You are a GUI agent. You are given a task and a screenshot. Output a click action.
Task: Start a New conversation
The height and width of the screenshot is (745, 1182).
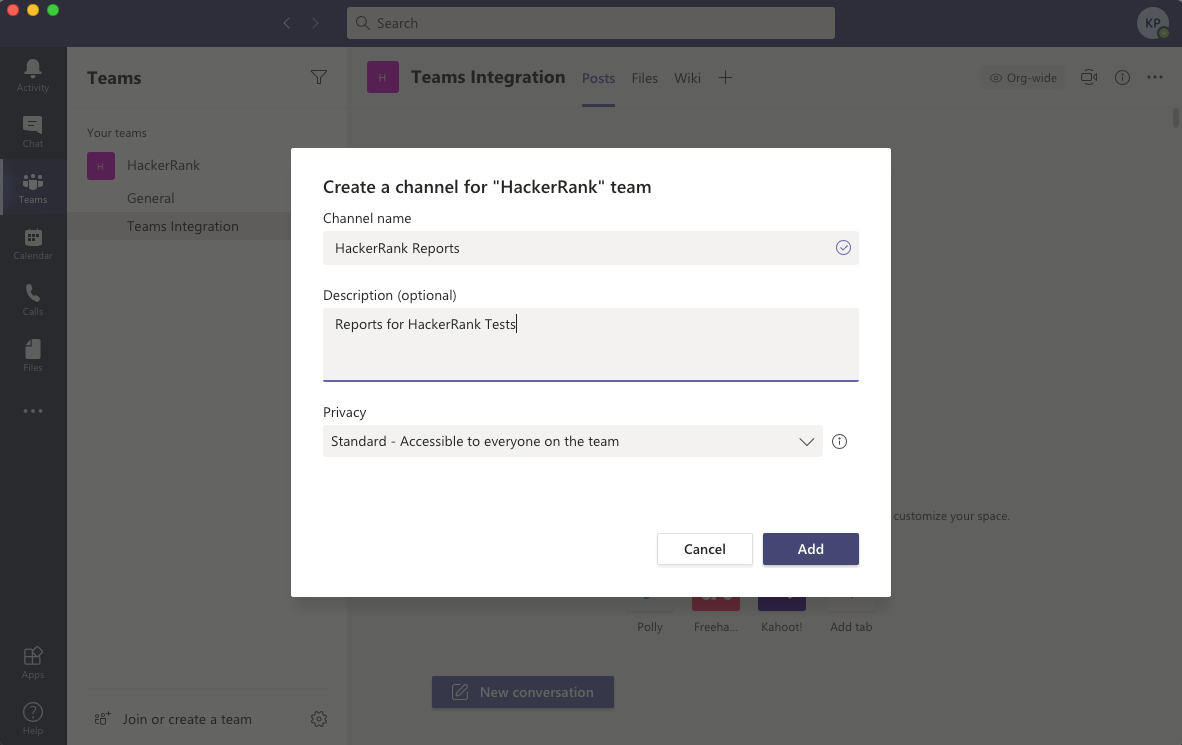[522, 691]
